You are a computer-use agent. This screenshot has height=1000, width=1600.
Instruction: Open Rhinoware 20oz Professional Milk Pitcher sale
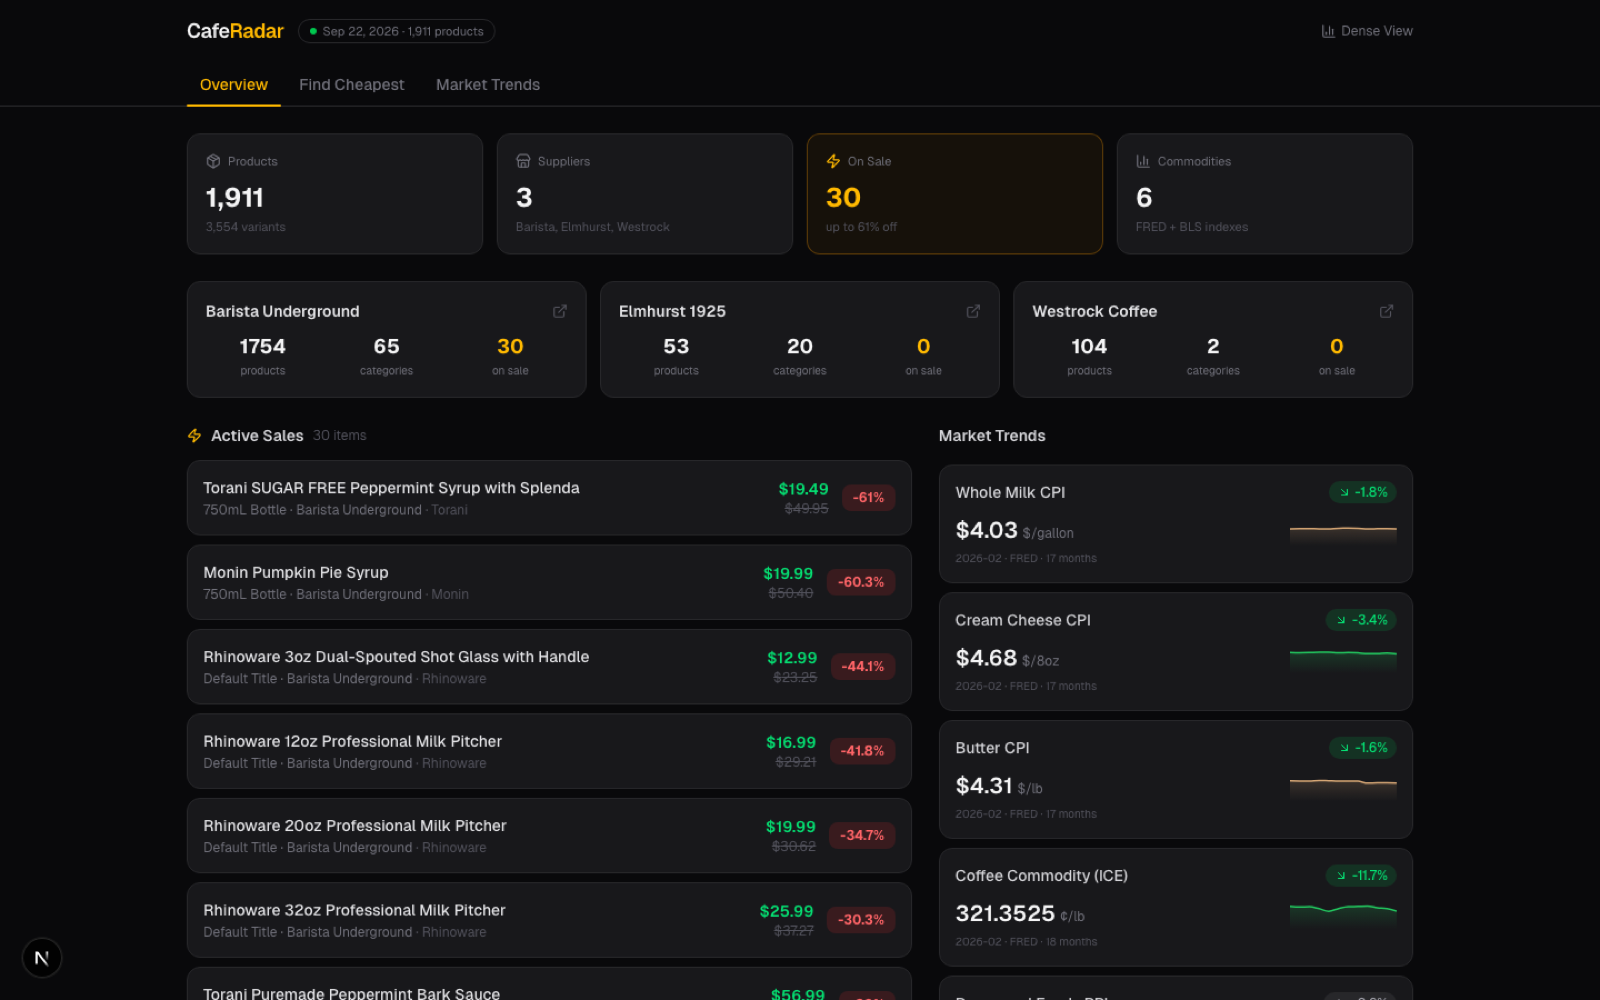[549, 836]
